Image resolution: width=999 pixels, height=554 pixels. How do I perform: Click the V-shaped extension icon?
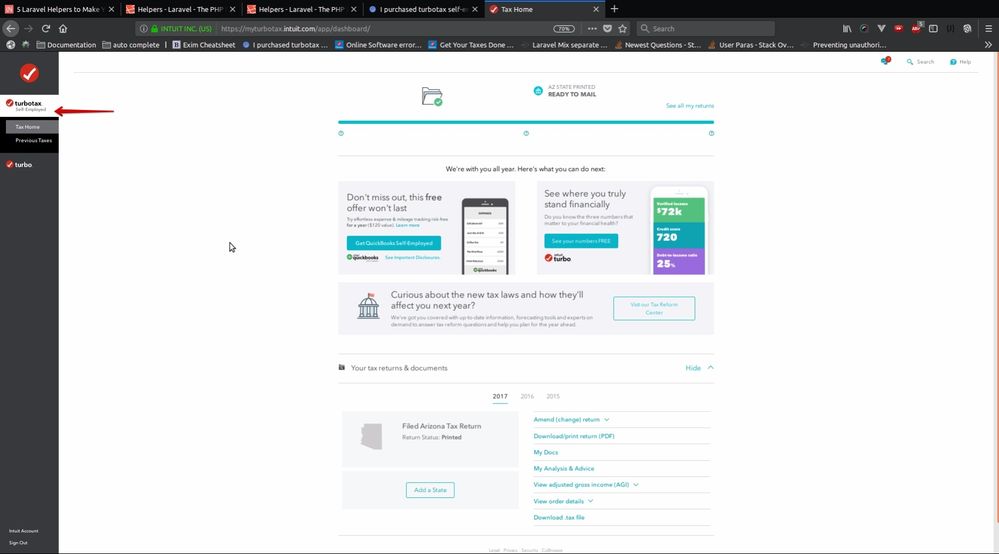tap(881, 28)
